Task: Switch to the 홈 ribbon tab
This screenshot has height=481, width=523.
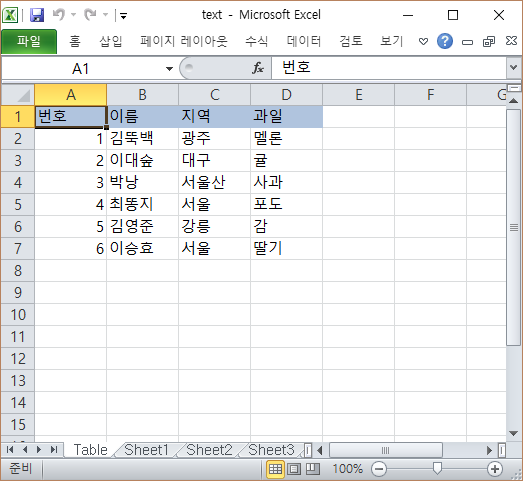Action: 75,41
